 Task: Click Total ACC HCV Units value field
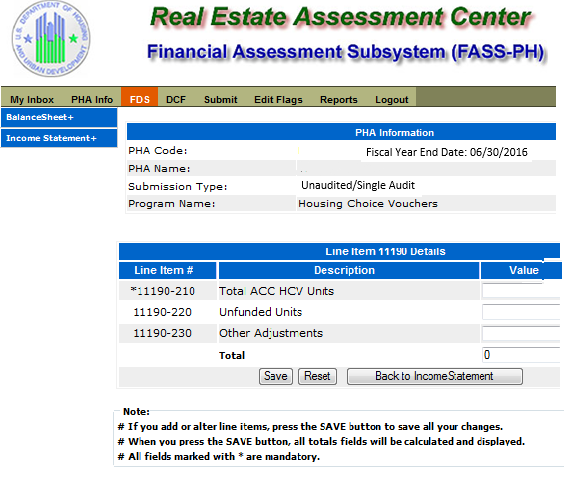521,291
